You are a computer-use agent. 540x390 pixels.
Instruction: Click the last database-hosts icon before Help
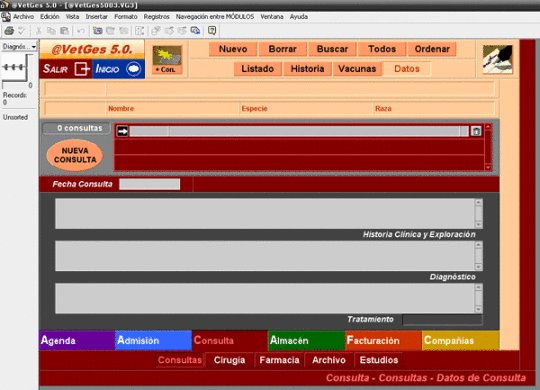[x=195, y=31]
